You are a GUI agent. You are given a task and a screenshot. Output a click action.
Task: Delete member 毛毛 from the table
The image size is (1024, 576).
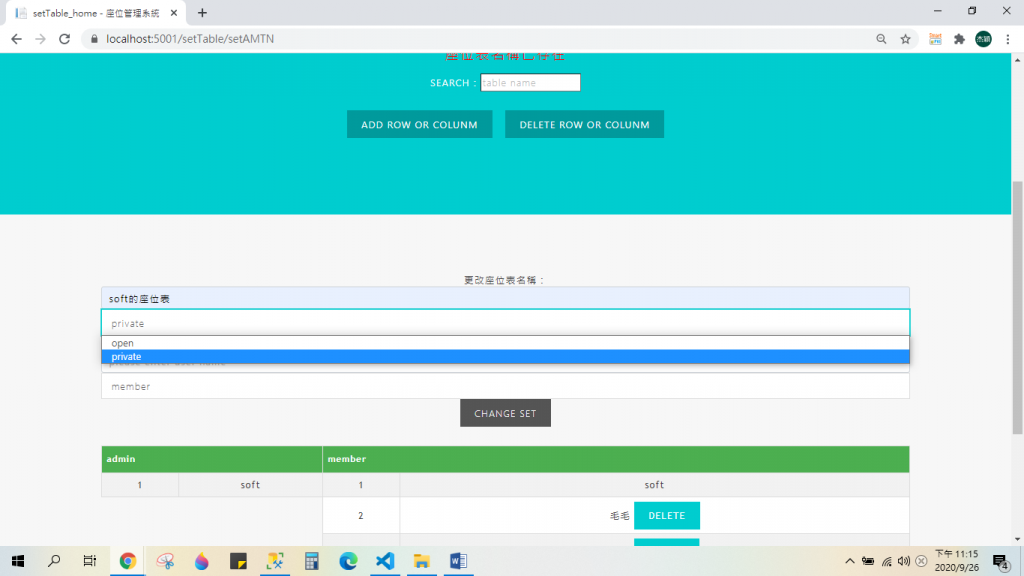click(x=667, y=515)
